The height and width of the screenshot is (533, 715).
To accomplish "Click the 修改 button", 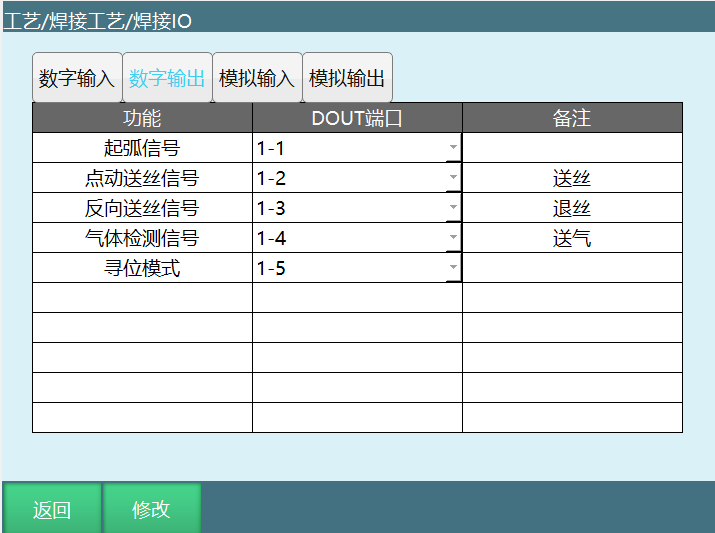I will (x=151, y=509).
